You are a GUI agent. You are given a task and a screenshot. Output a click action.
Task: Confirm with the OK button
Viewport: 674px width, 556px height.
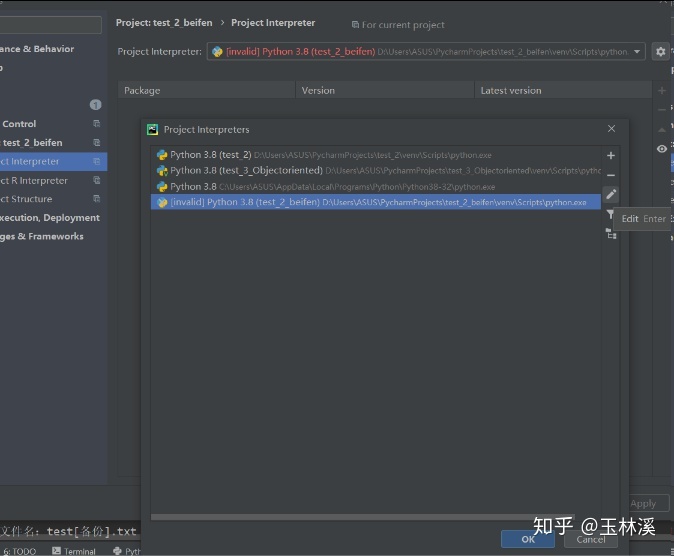pos(528,539)
